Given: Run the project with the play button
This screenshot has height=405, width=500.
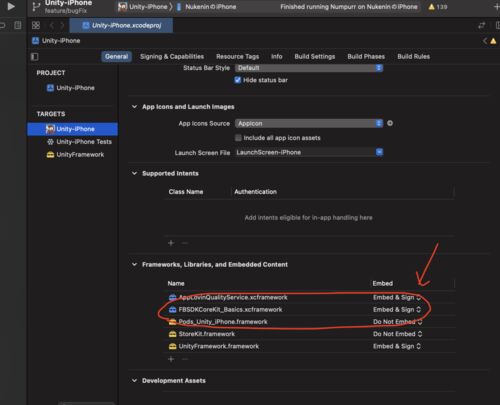Looking at the screenshot, I should click(x=11, y=6).
